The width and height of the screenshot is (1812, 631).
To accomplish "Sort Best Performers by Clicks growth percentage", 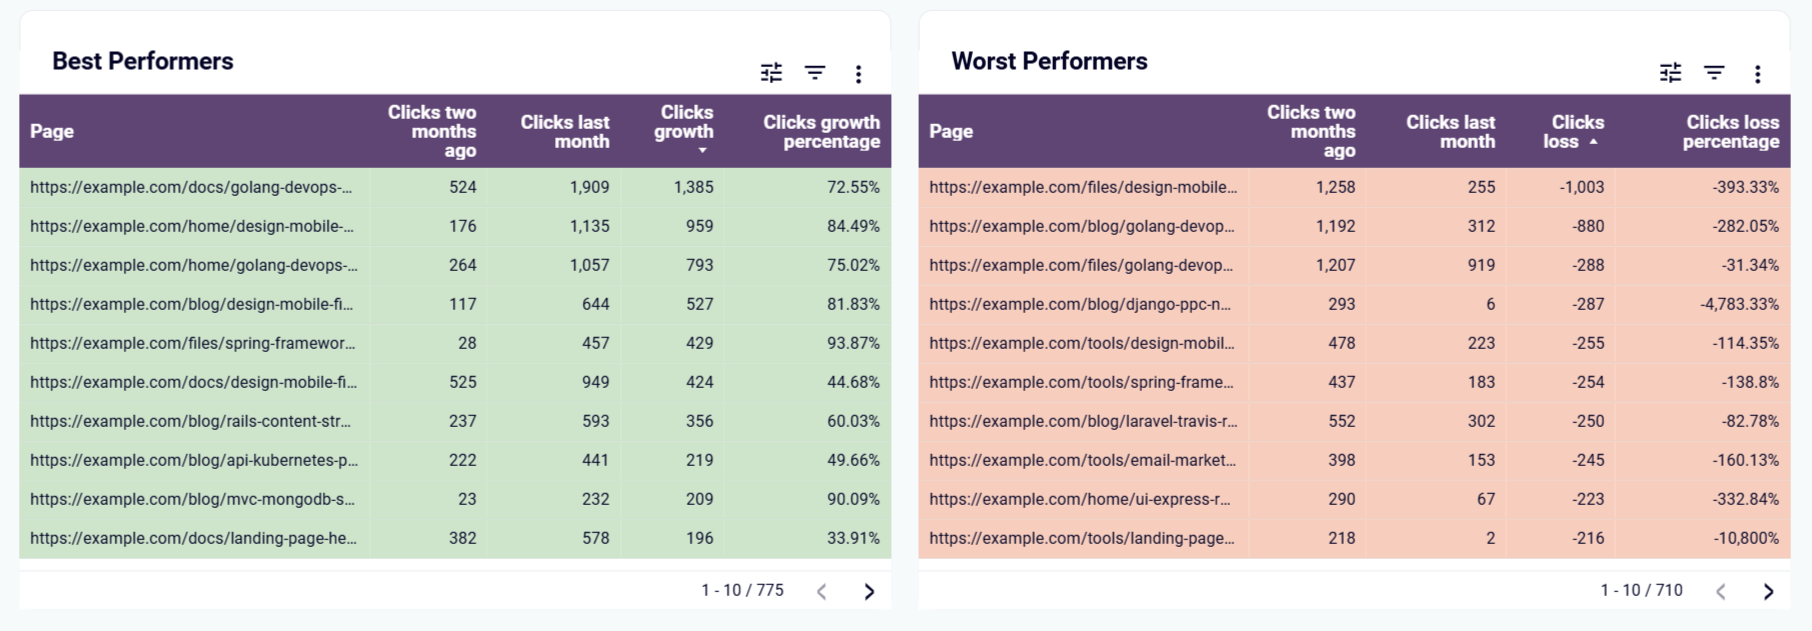I will 821,131.
